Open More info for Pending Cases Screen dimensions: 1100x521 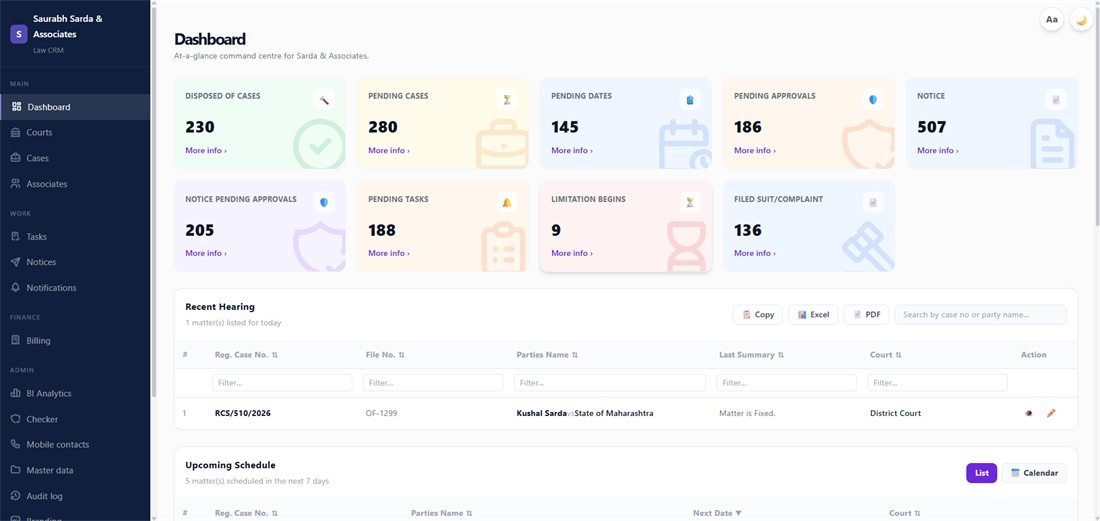click(389, 151)
